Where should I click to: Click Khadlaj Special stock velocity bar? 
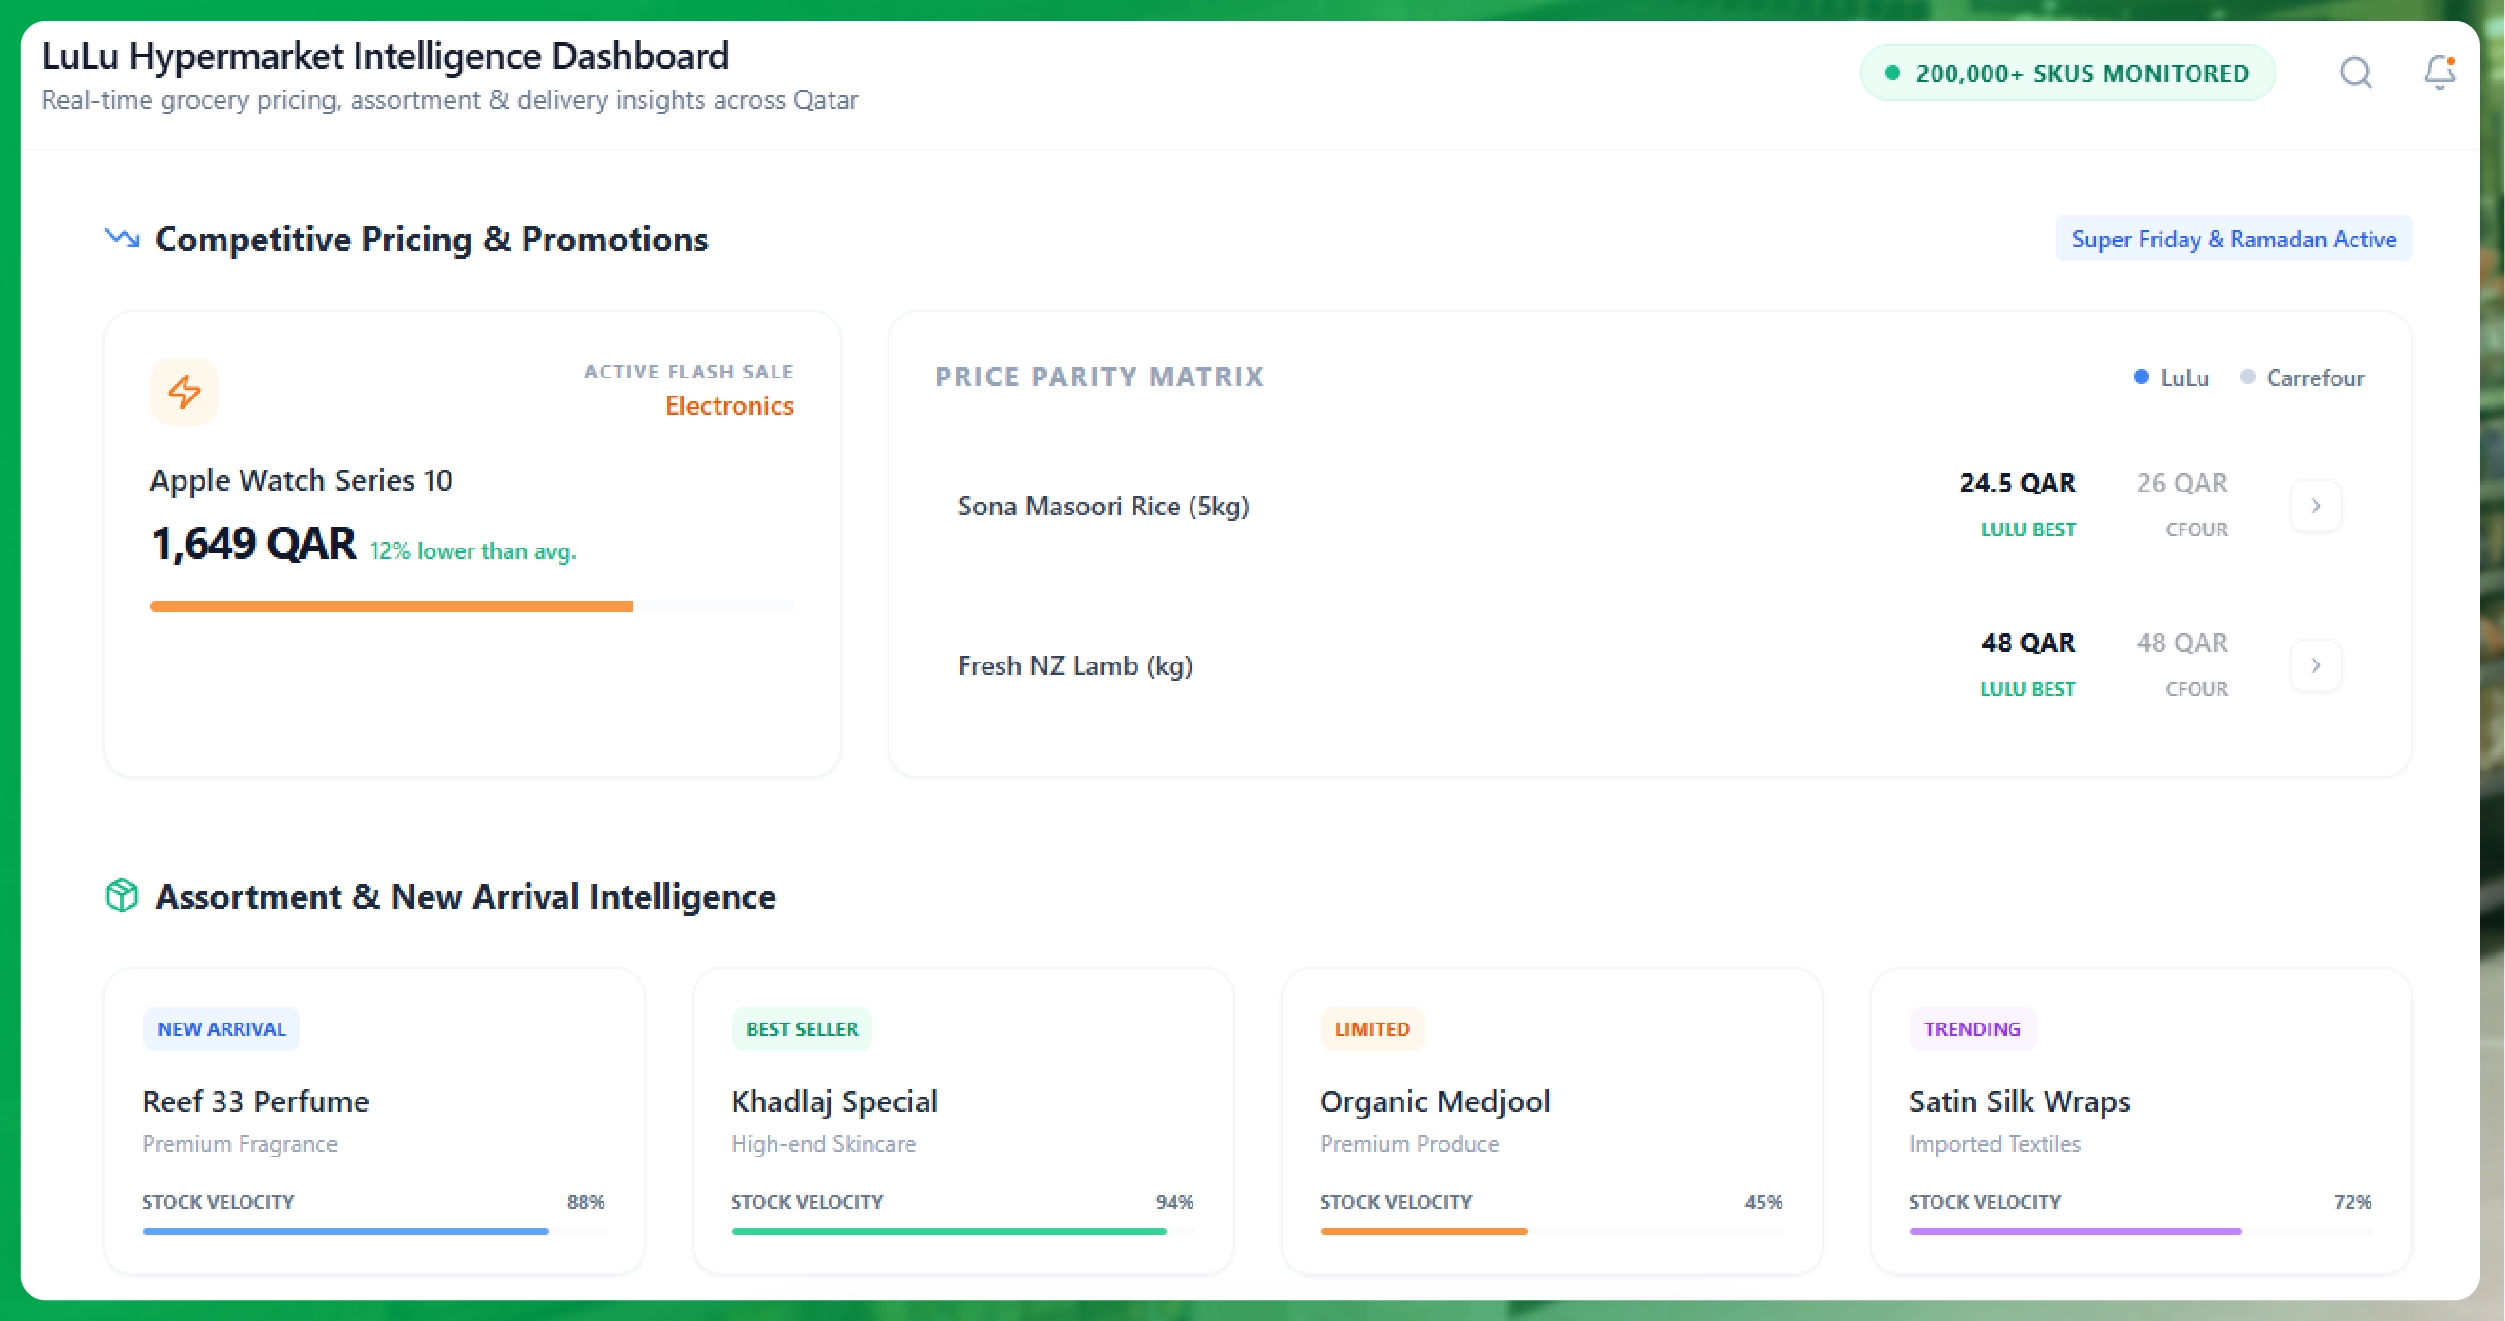tap(948, 1231)
